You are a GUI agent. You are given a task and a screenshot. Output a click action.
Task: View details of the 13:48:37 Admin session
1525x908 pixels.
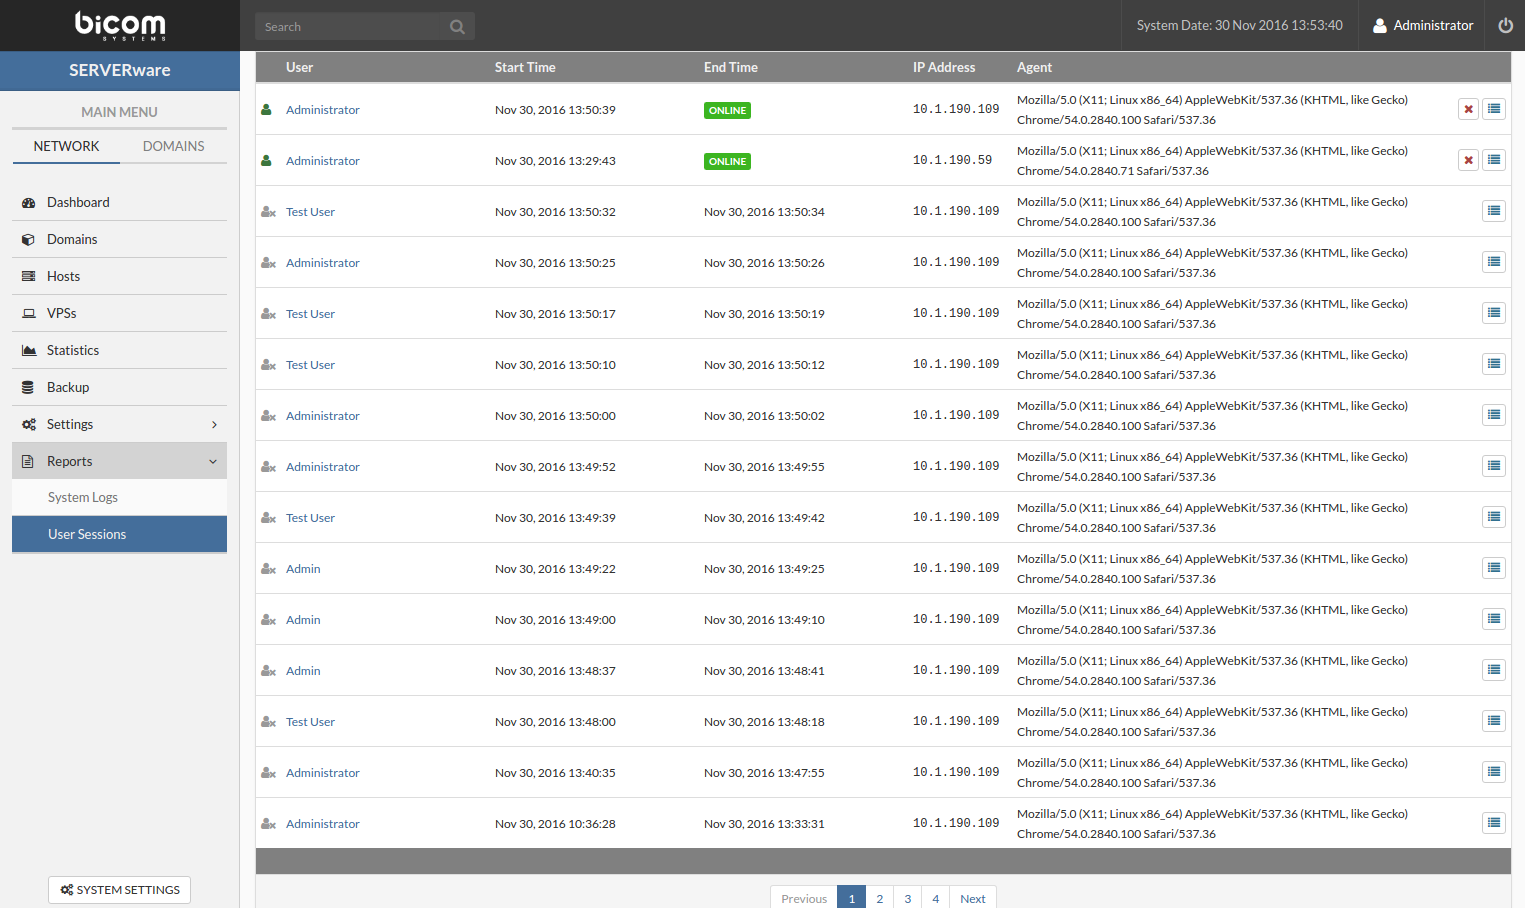(x=1493, y=670)
